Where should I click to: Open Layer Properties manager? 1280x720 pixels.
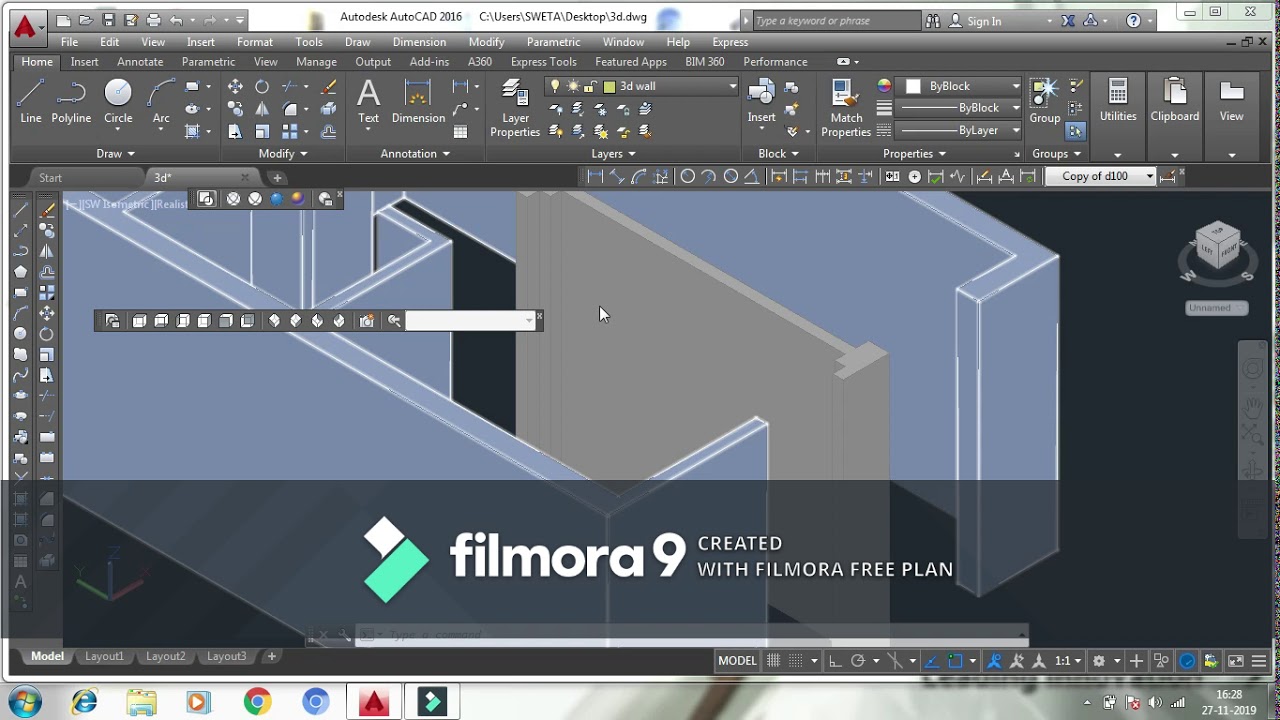tap(515, 108)
